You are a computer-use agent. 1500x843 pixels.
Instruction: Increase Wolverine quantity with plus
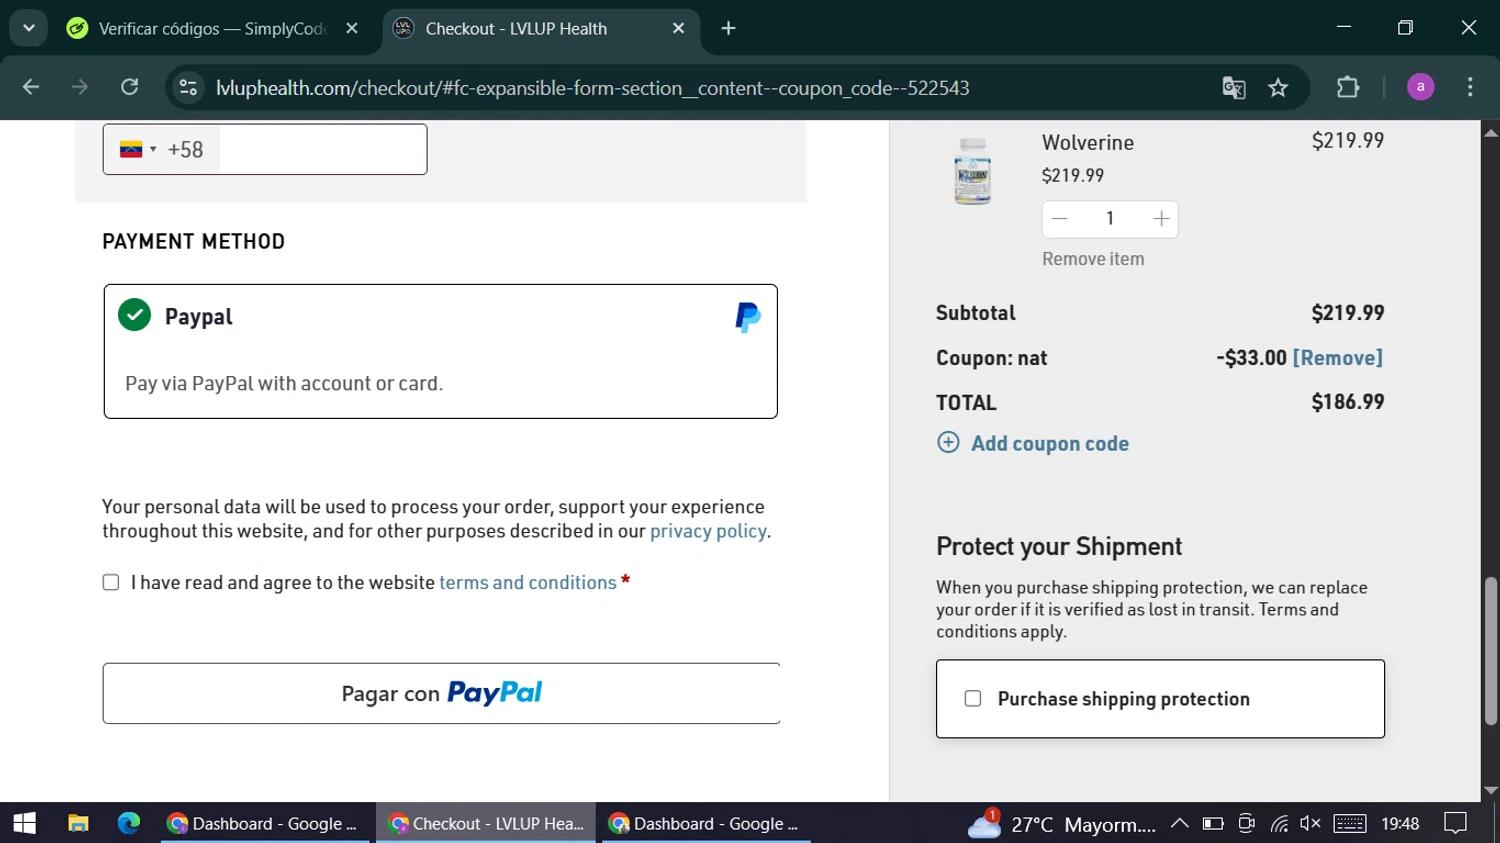point(1161,218)
